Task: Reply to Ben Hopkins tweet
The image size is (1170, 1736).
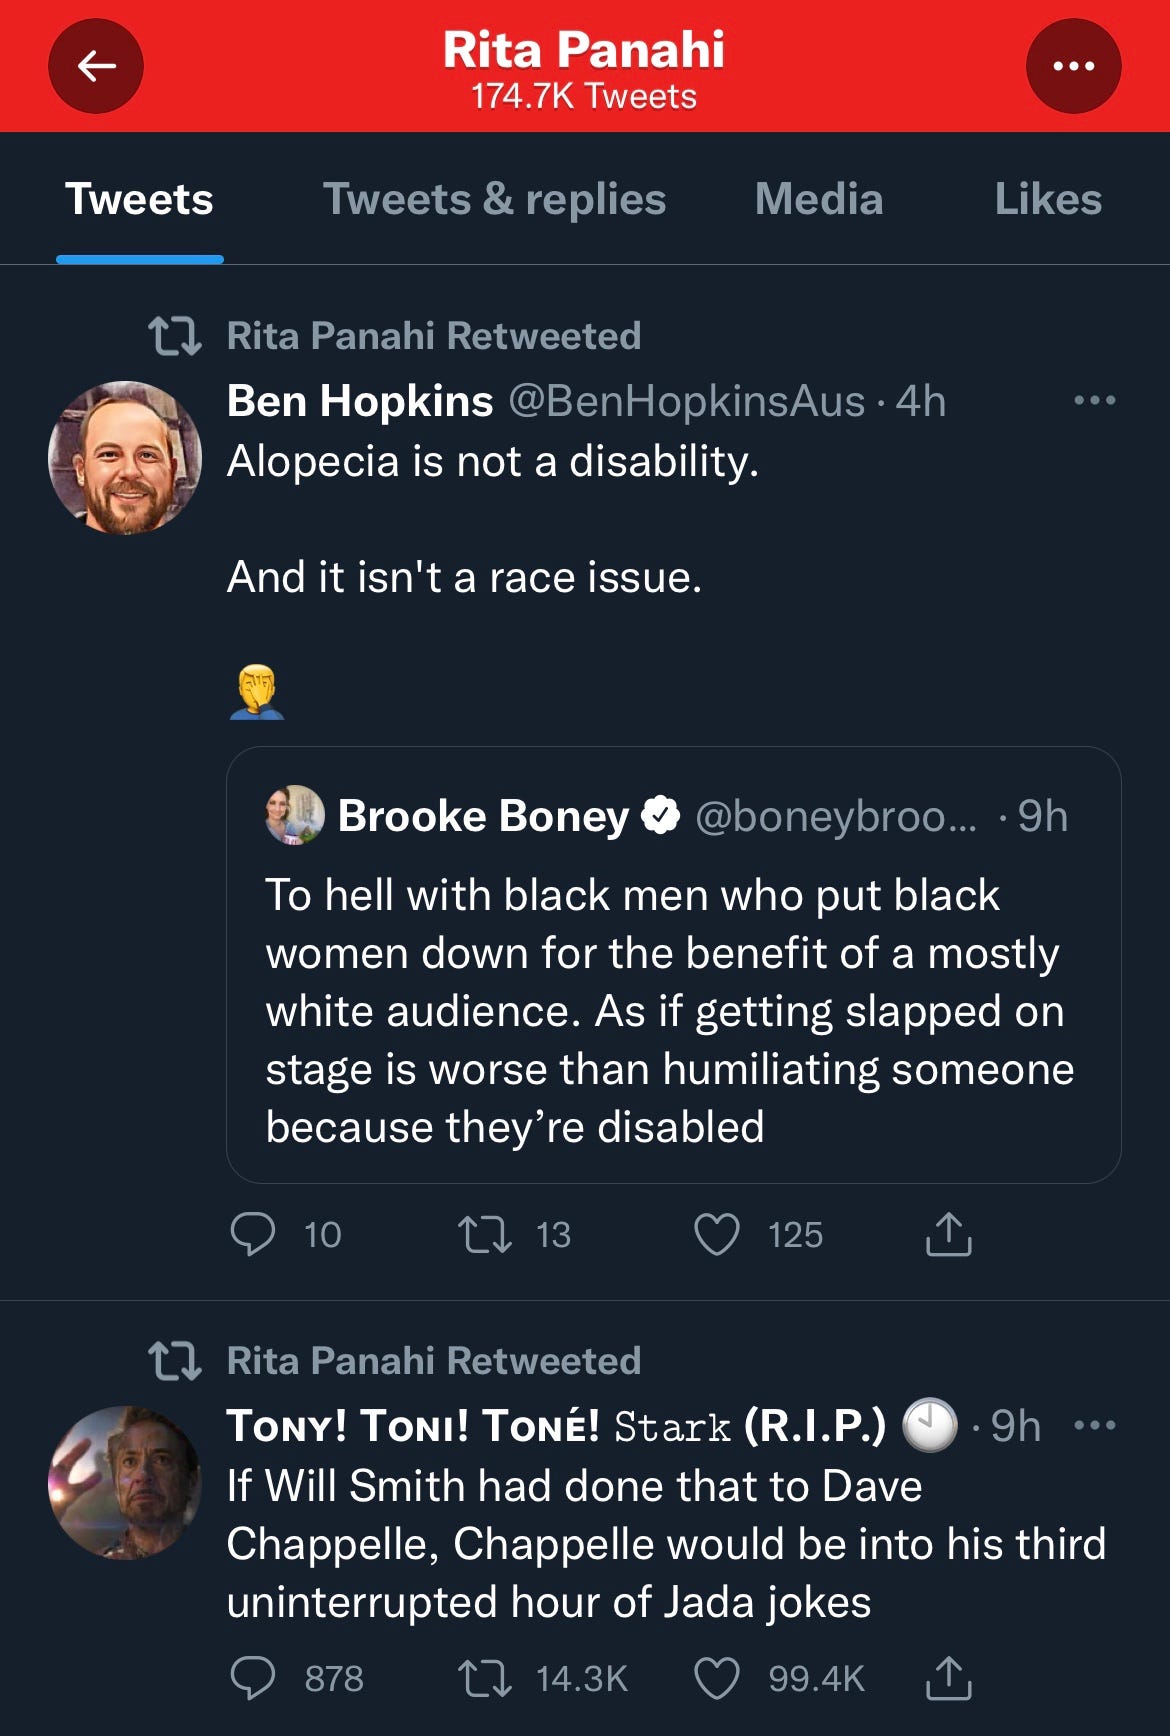Action: (x=252, y=1234)
